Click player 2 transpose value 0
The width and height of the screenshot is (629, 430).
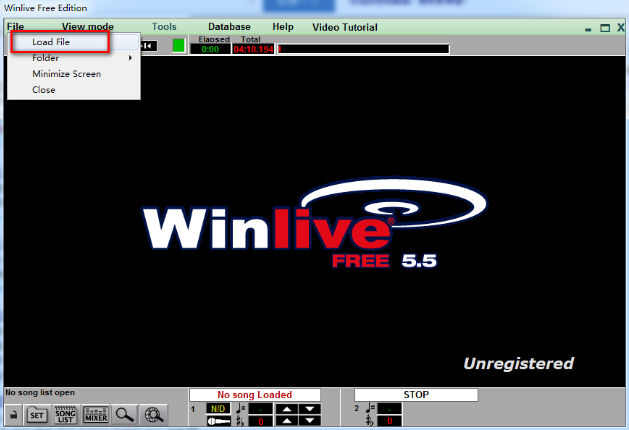[389, 421]
